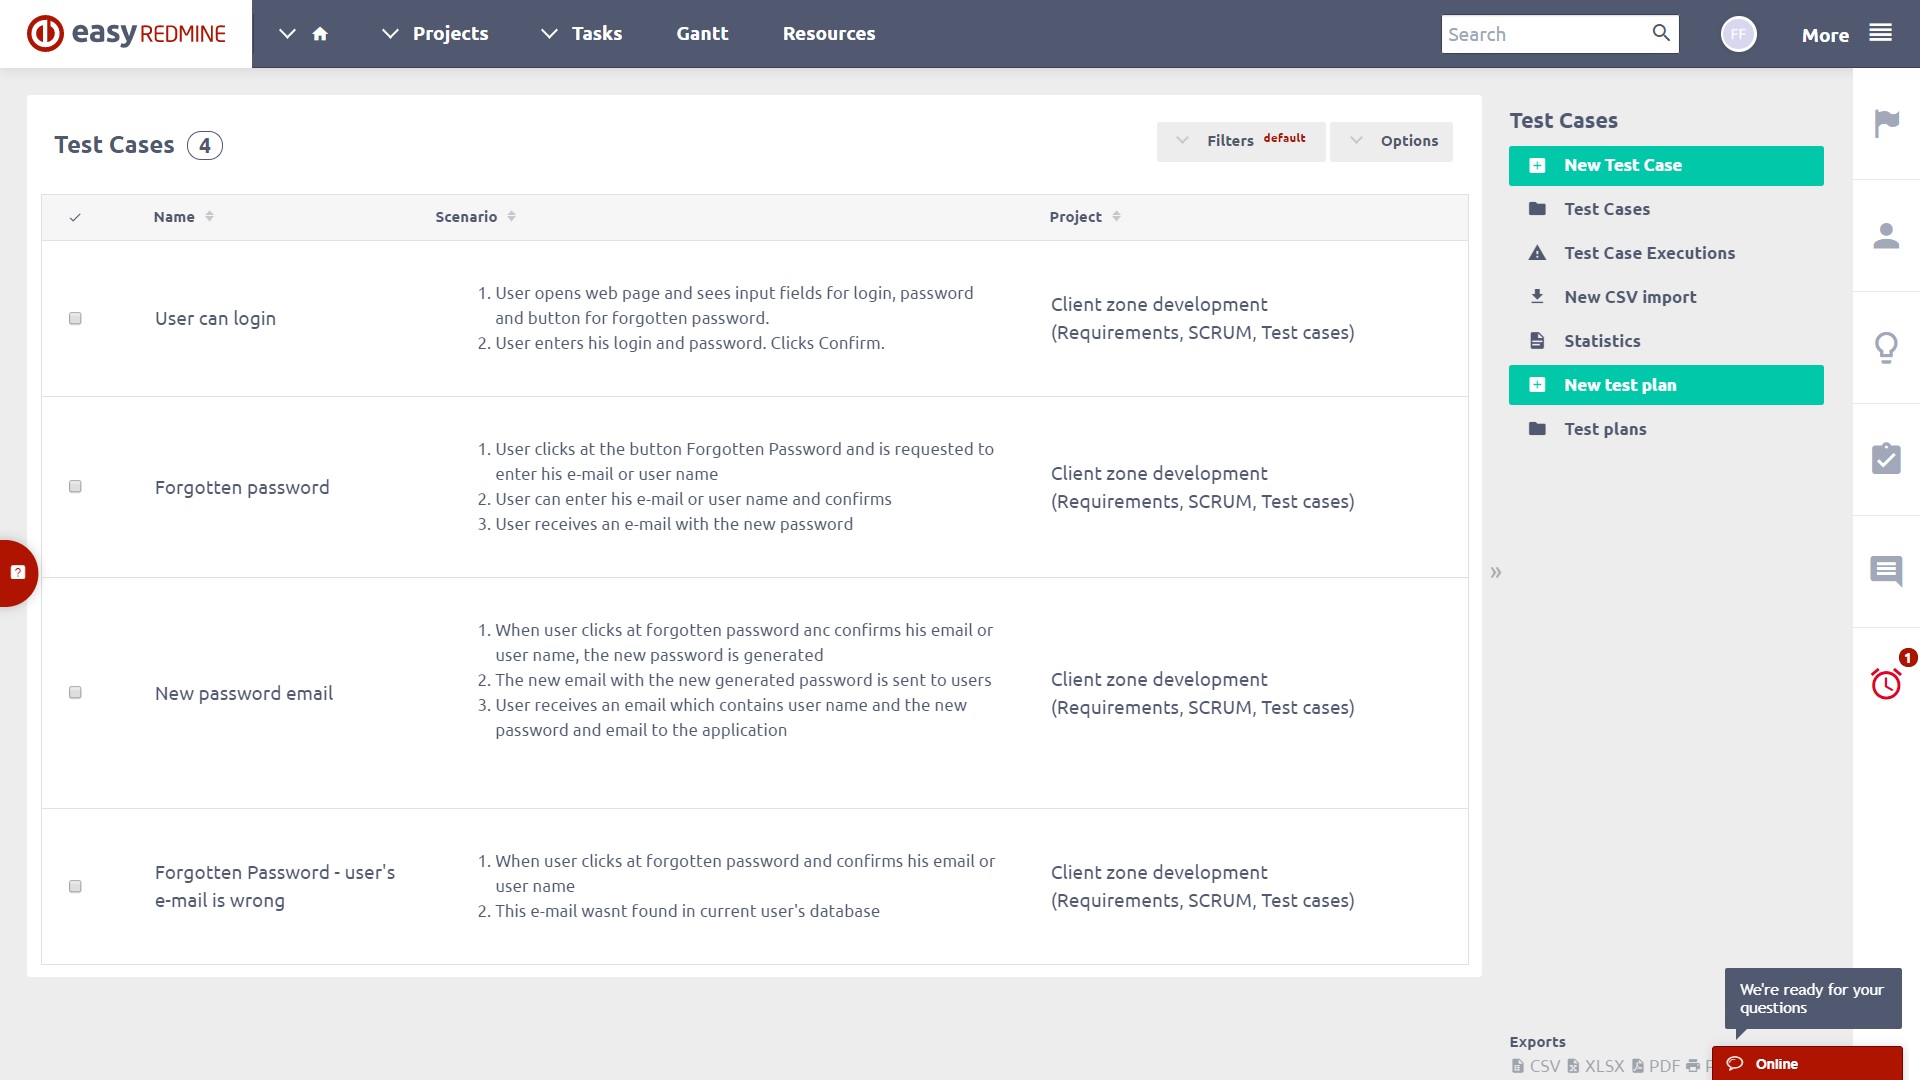Open the lightbulb sidebar icon
Screen dimensions: 1920x1080
(x=1886, y=348)
